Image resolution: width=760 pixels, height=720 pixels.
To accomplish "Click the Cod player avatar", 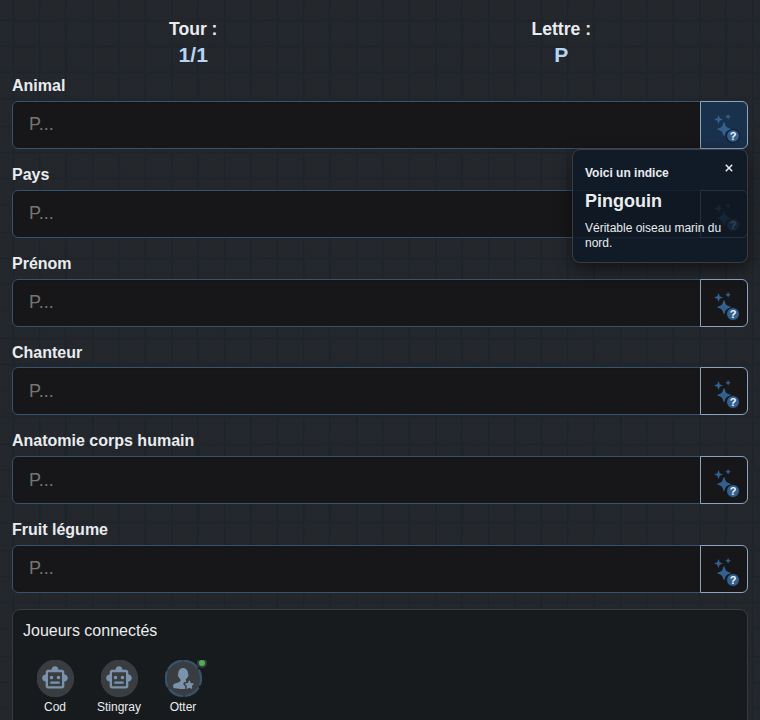I will coord(55,678).
